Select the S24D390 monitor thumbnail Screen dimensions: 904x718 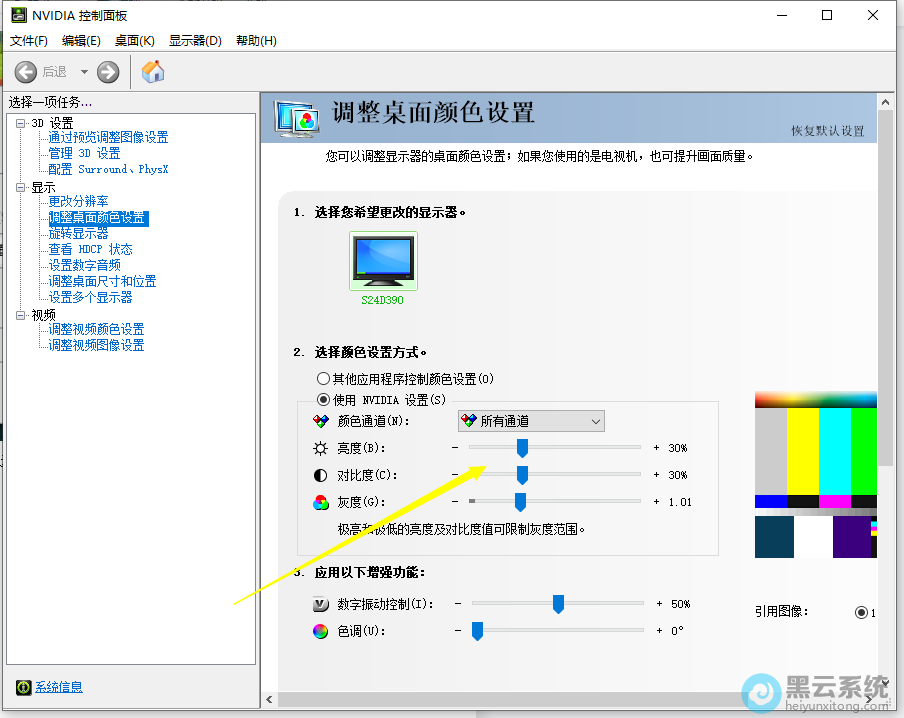382,260
